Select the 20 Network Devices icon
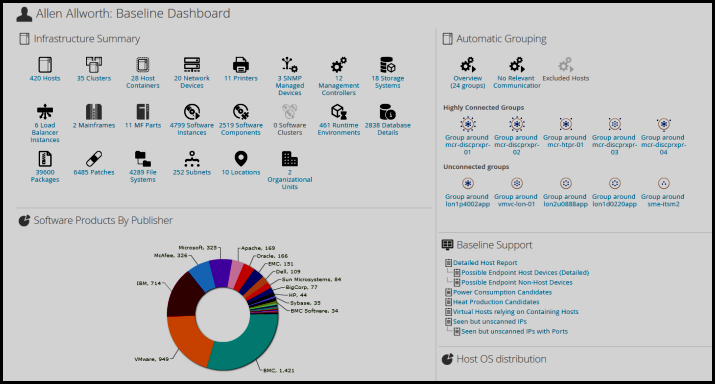The image size is (715, 384). click(192, 65)
